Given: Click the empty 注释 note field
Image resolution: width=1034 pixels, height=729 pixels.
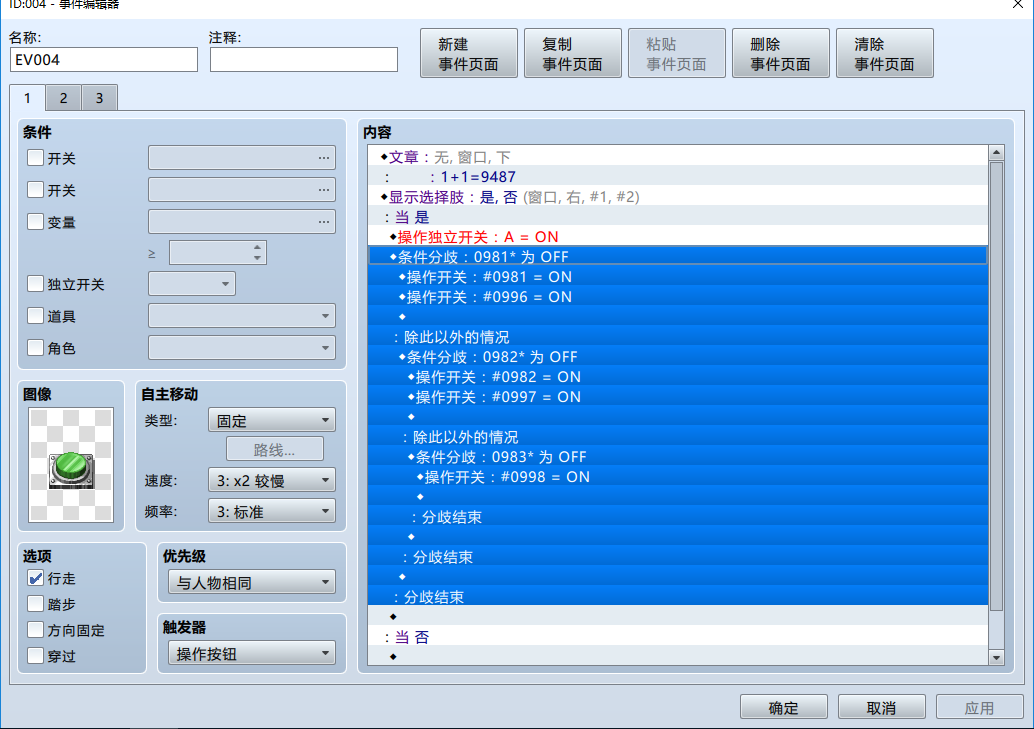Looking at the screenshot, I should 304,59.
